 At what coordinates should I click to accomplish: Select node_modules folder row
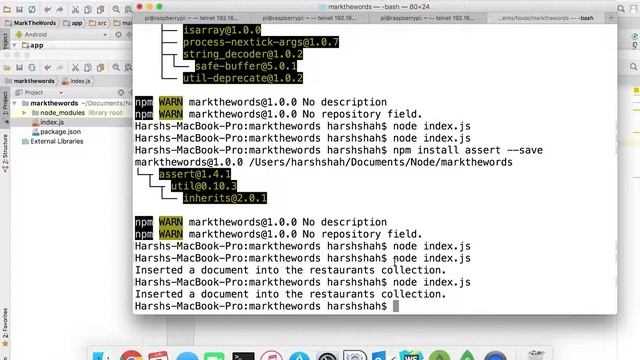71,113
